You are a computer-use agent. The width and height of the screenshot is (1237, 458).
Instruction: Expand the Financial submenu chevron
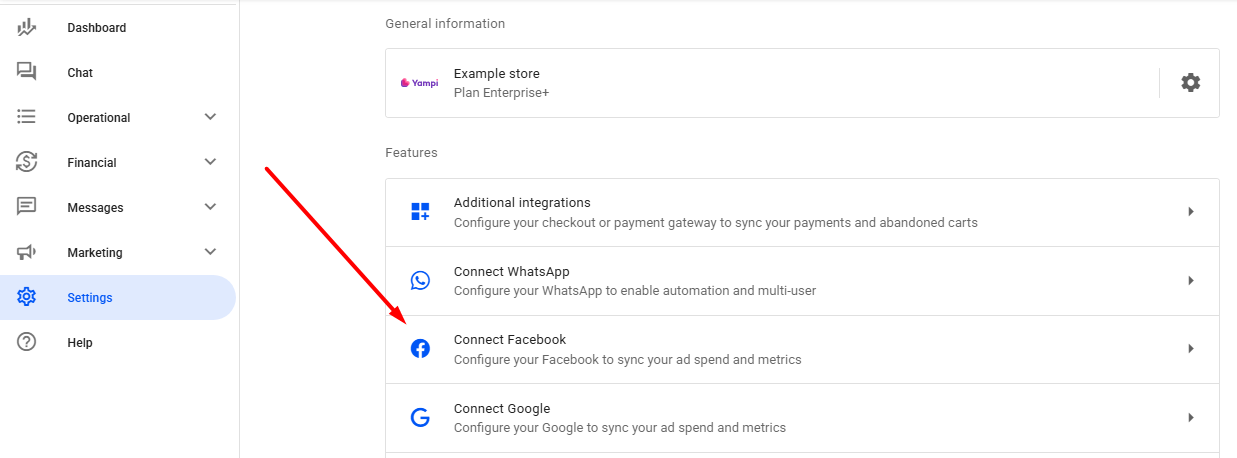(x=210, y=162)
